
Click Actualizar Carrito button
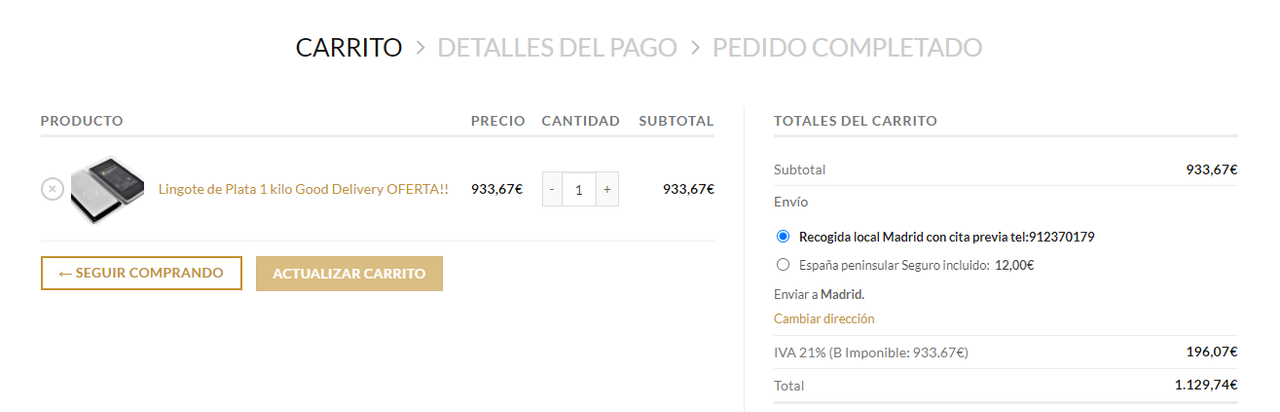tap(349, 273)
